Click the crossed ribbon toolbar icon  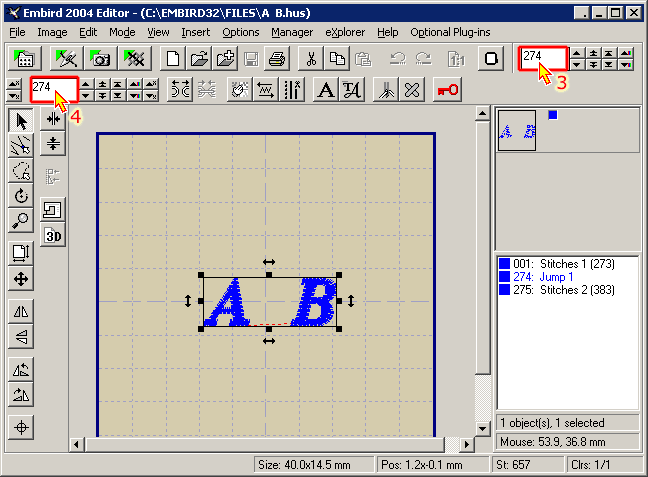pyautogui.click(x=412, y=89)
